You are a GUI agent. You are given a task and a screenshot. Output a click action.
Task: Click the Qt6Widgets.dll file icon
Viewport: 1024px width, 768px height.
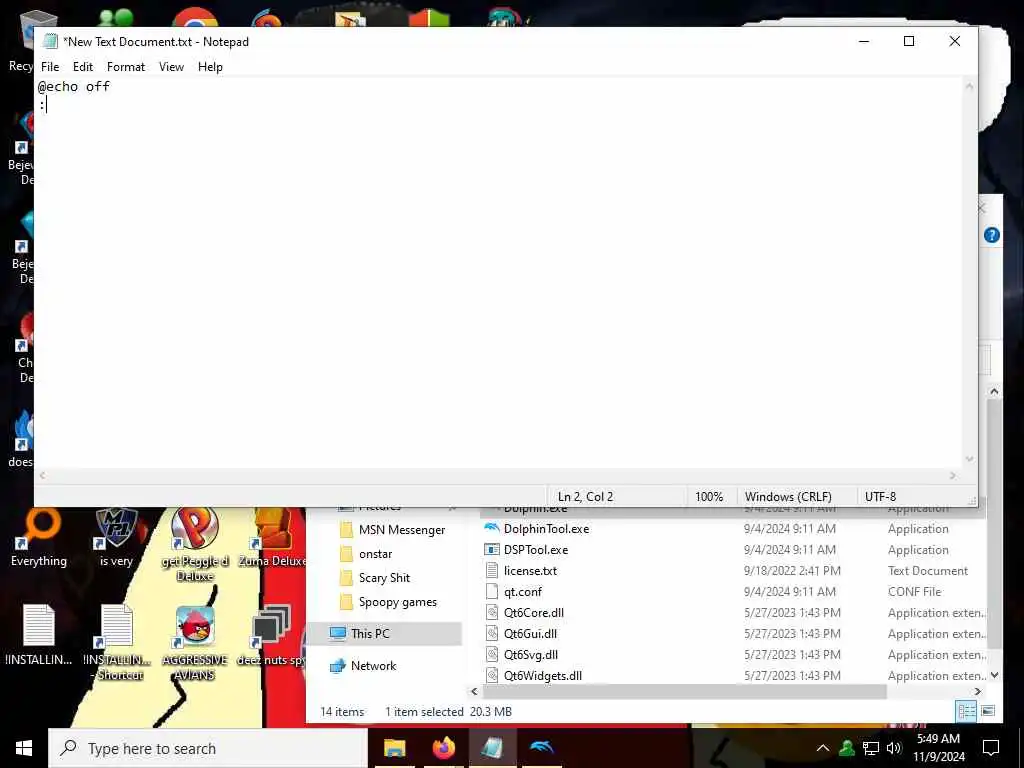tap(492, 675)
